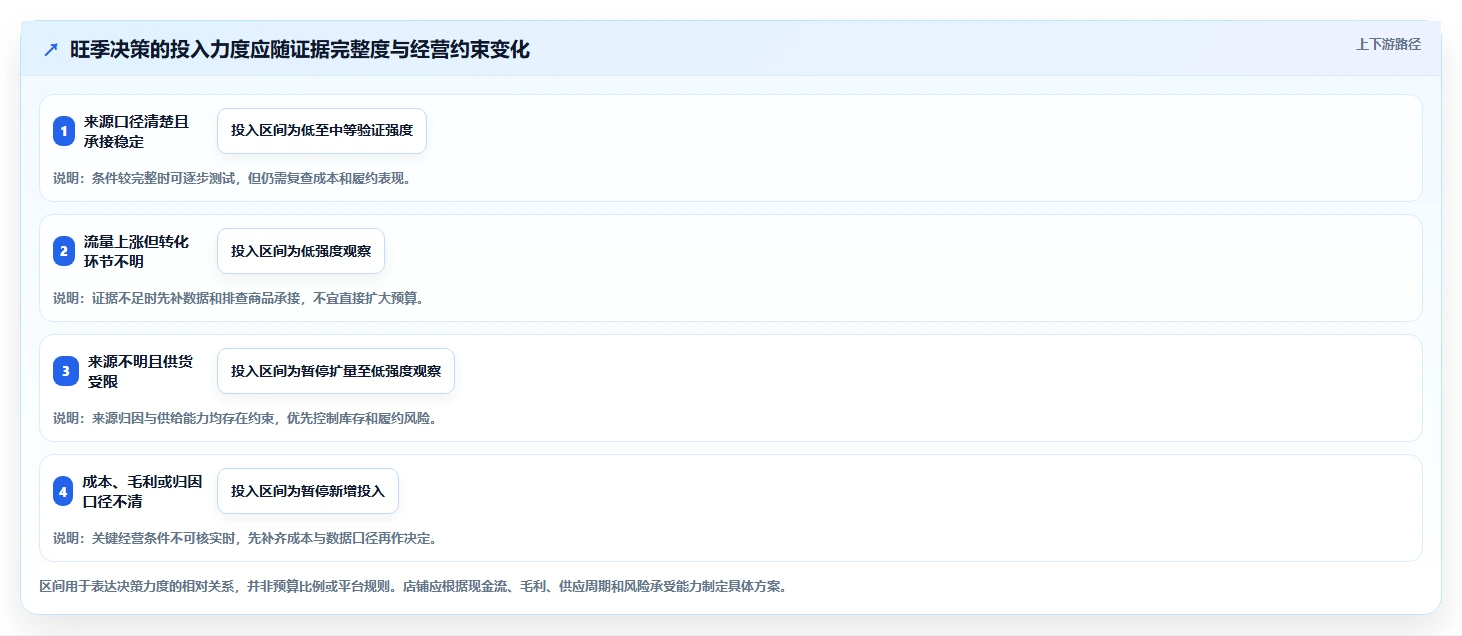Click the 流量上涨但转化环节不明 label

pos(136,251)
